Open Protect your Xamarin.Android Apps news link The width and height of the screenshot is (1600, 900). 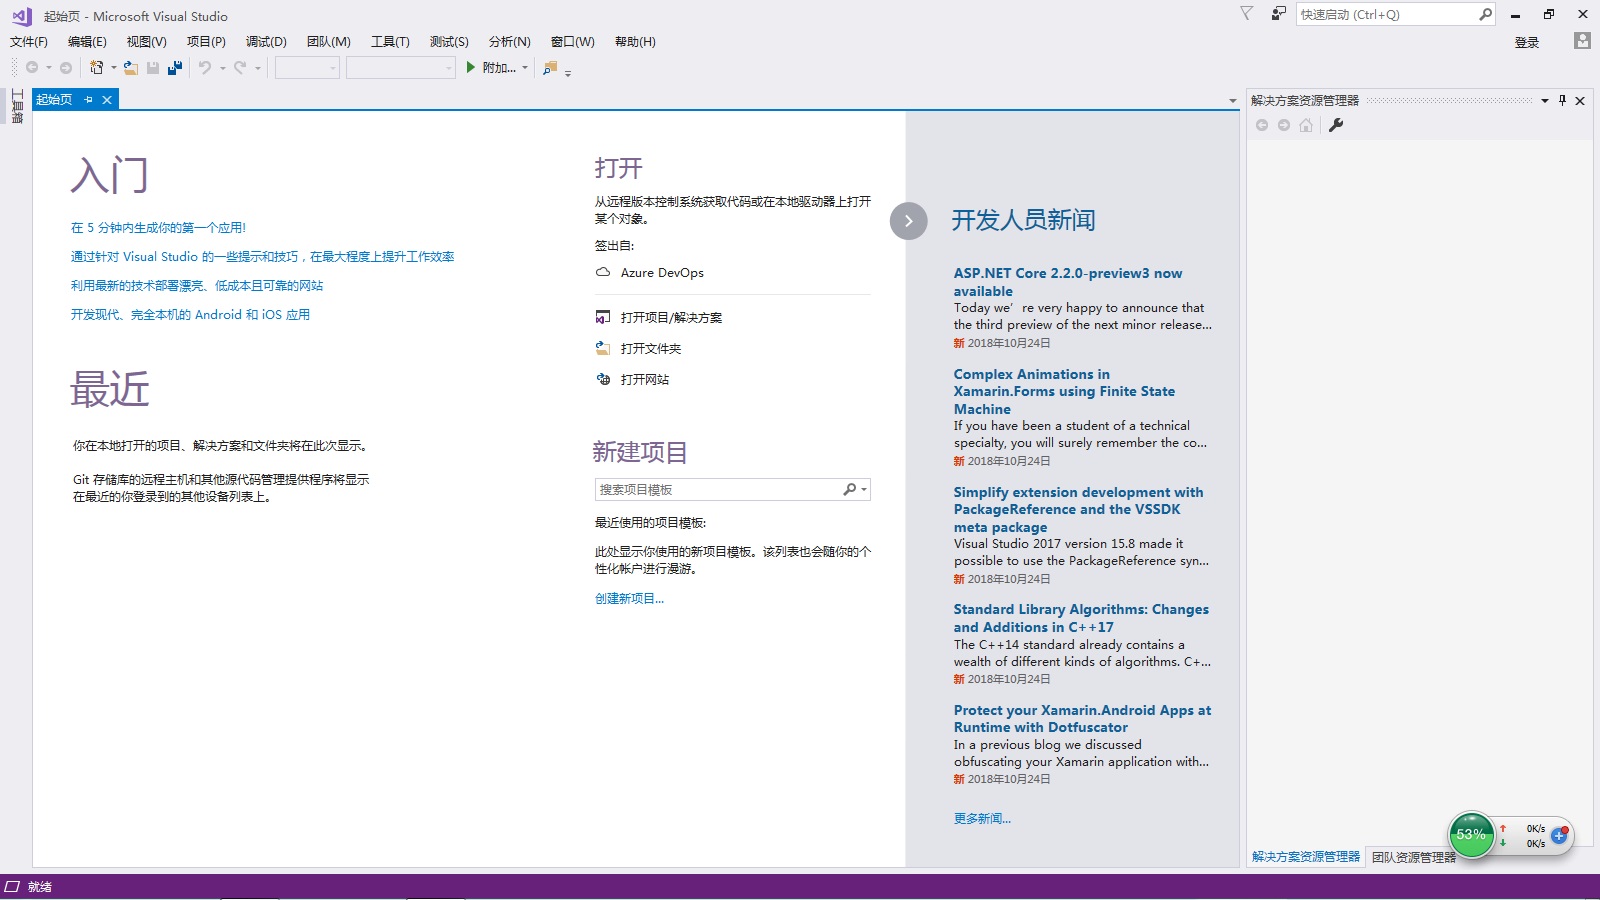click(x=1082, y=719)
